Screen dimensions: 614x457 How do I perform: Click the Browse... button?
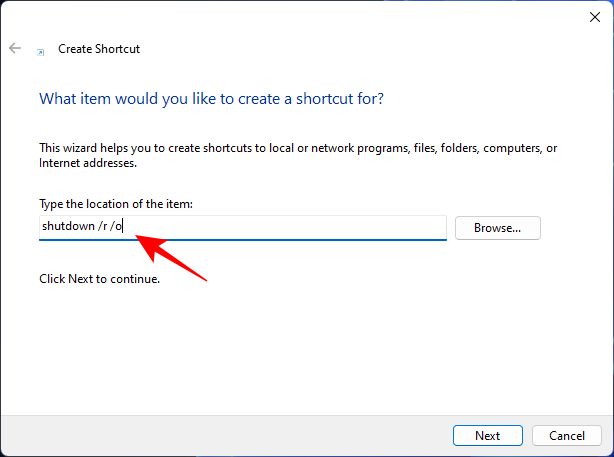pos(497,228)
